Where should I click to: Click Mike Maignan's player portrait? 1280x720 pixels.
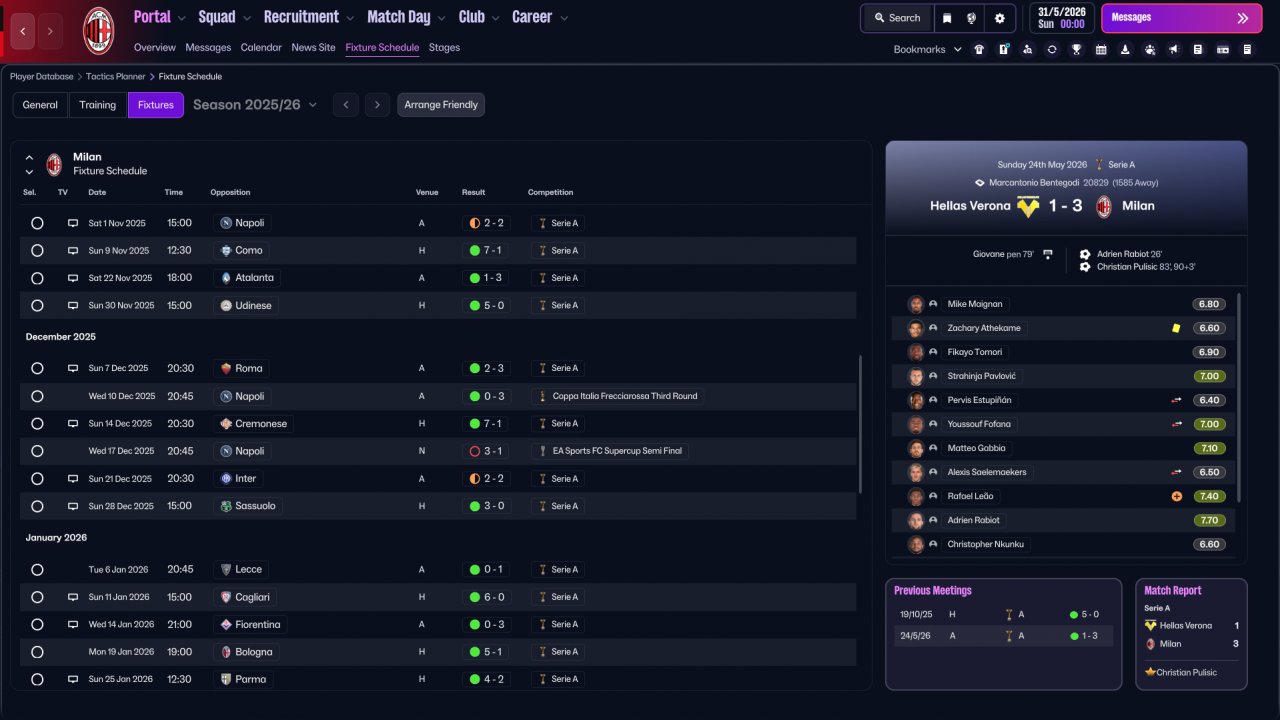coord(915,304)
